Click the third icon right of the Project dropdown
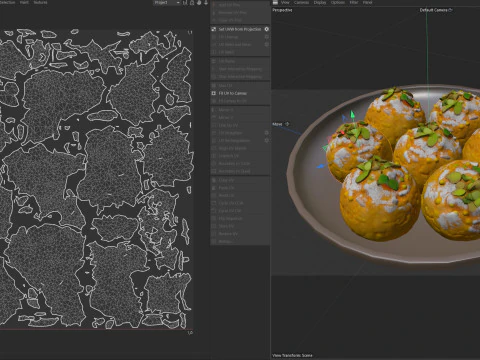The width and height of the screenshot is (480, 360). 199,2
